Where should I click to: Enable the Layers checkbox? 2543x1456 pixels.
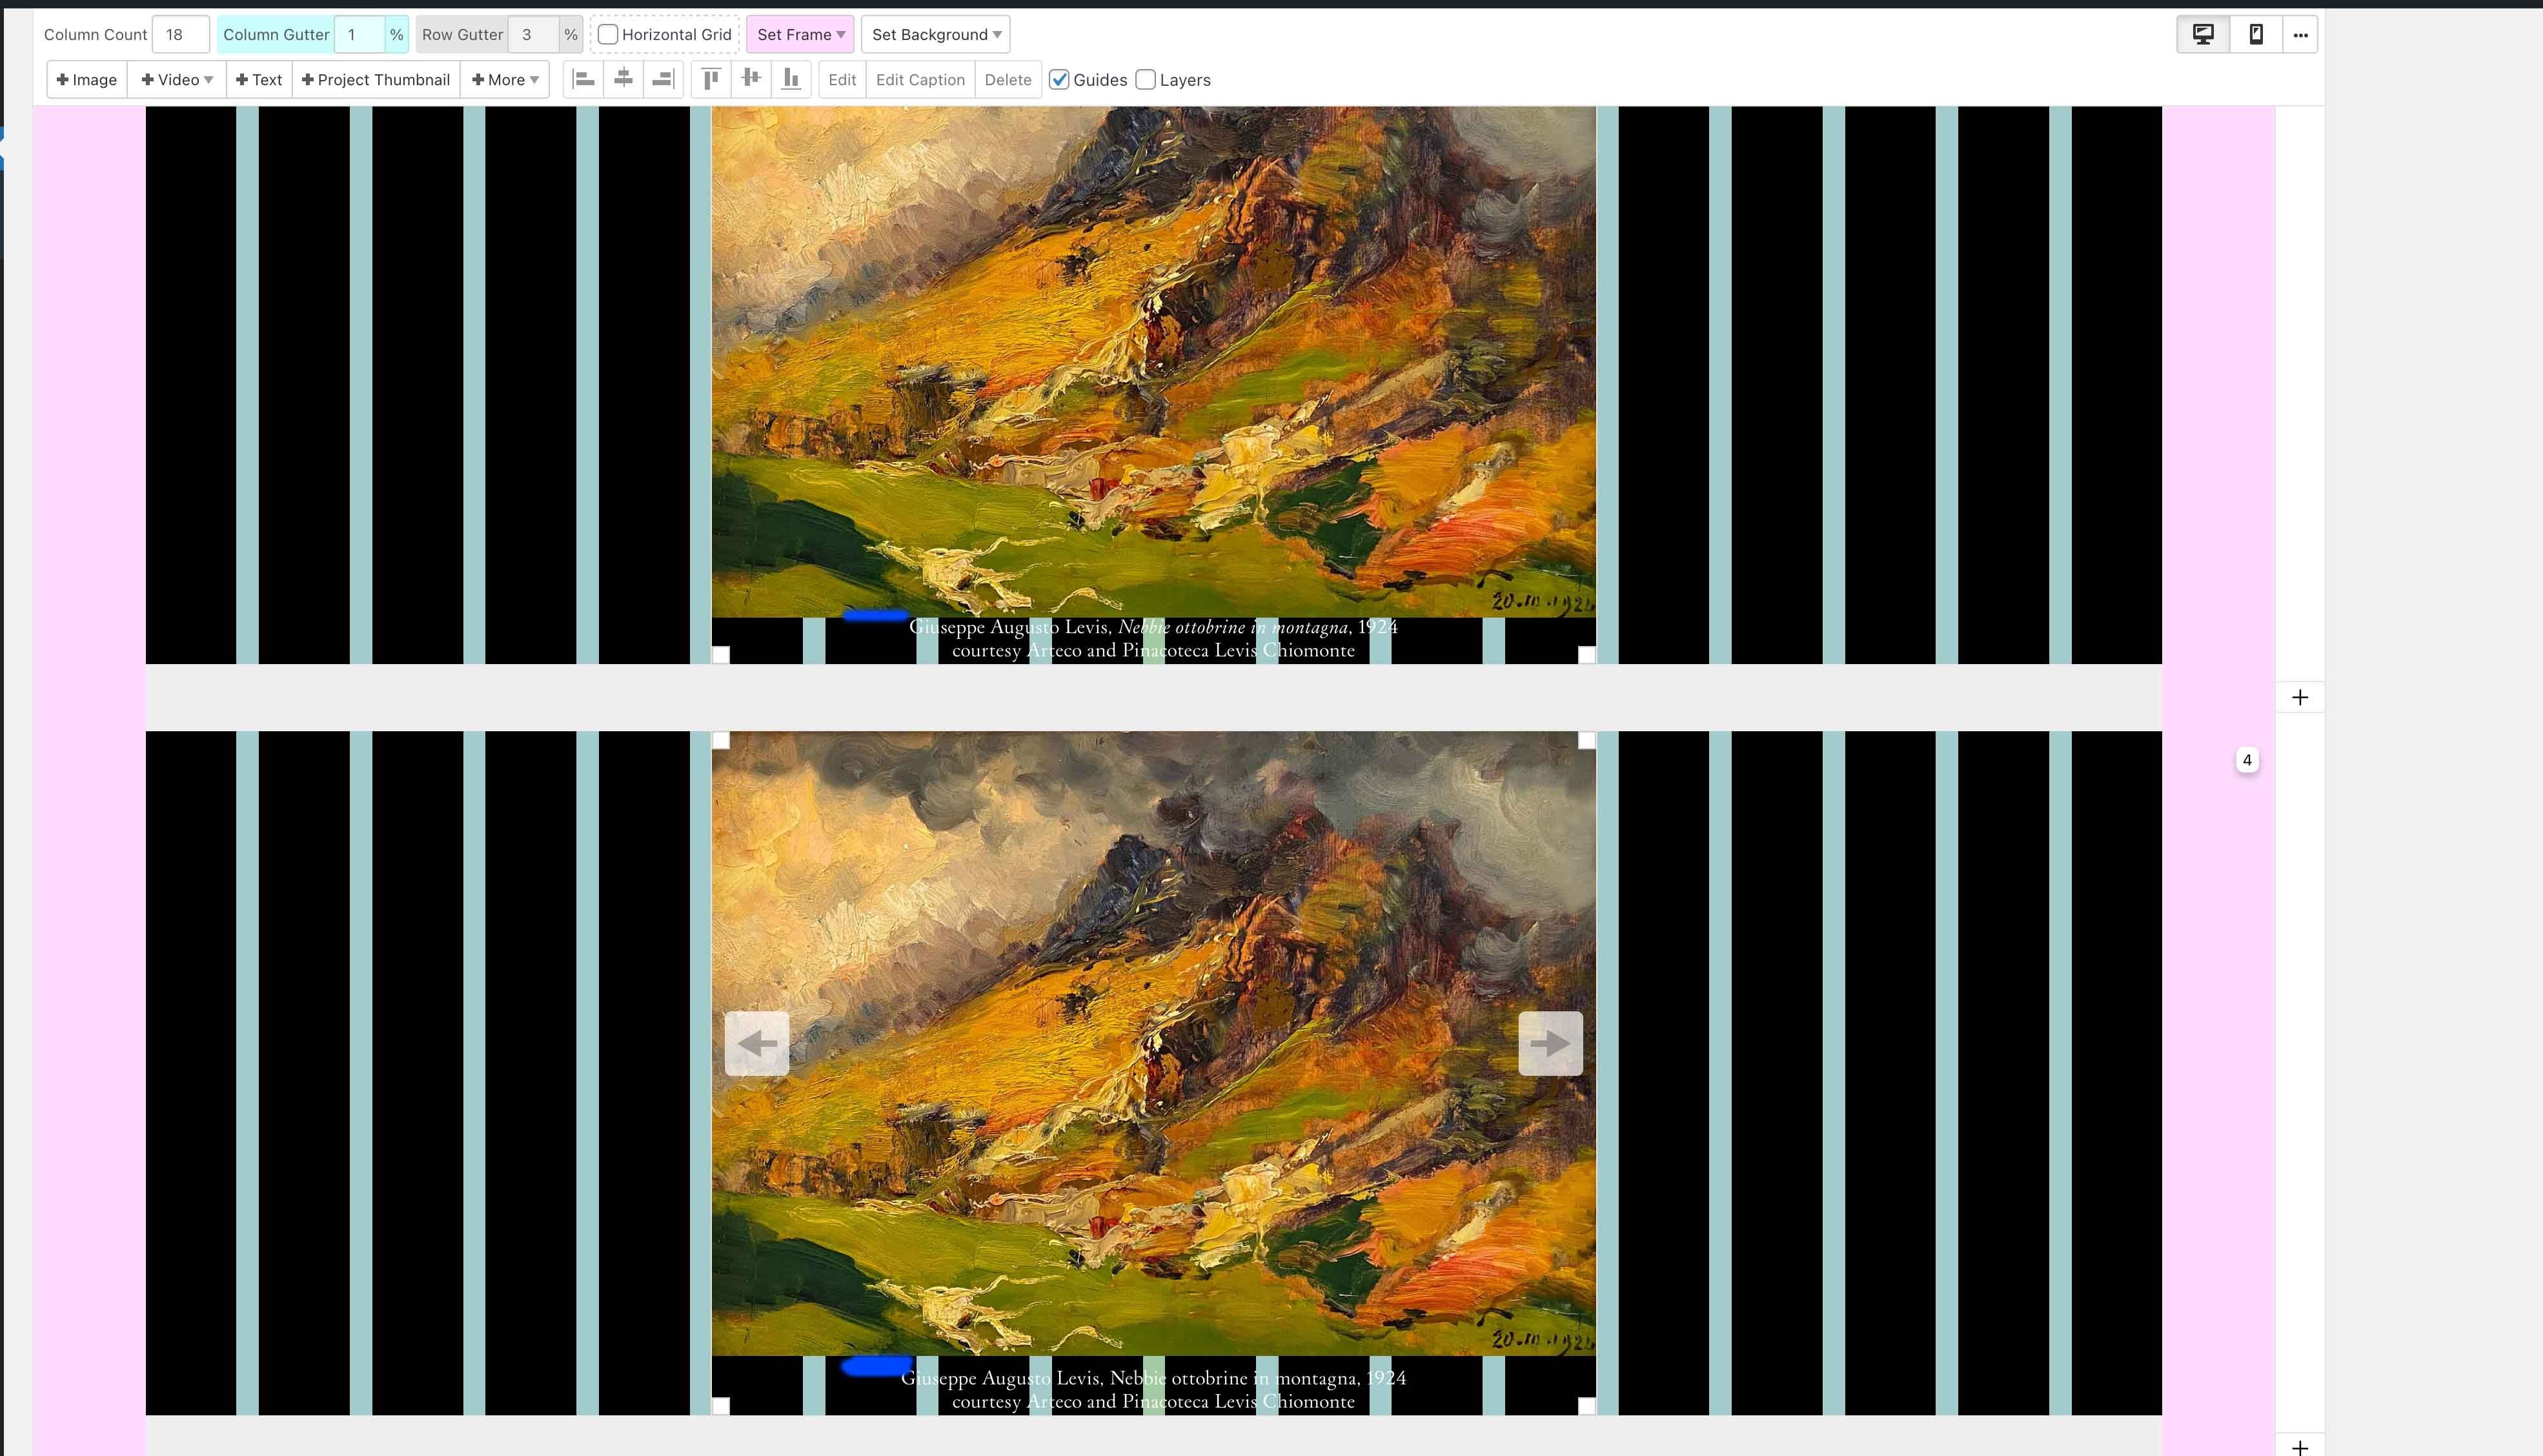pos(1146,80)
